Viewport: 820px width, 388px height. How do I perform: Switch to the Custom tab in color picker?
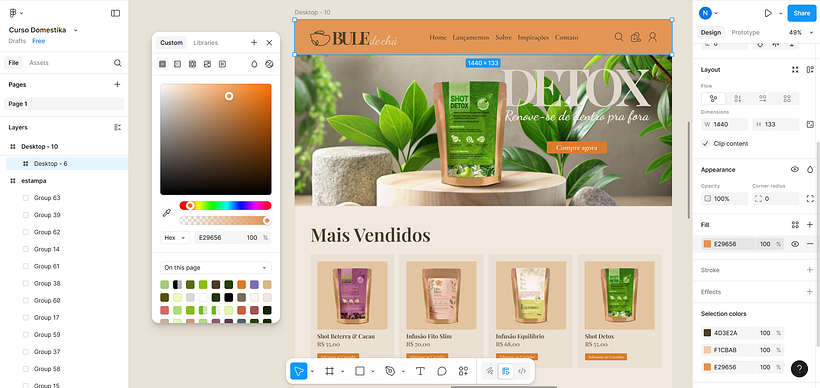[x=172, y=42]
